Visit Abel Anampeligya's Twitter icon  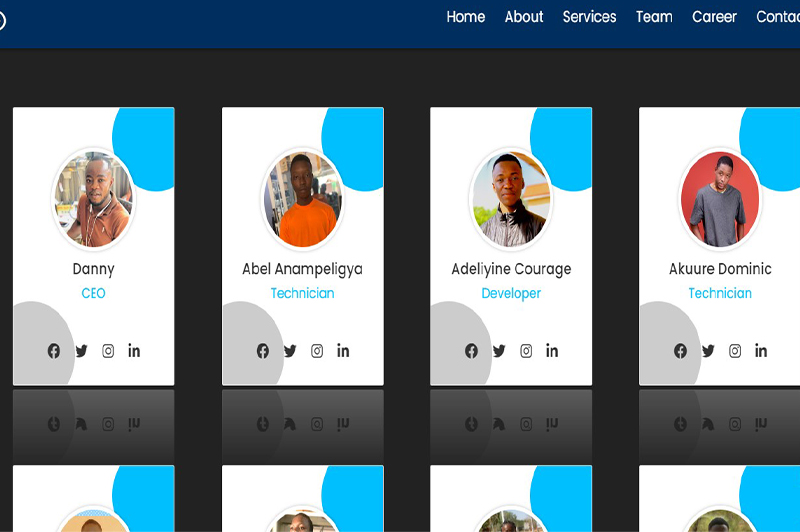click(290, 351)
